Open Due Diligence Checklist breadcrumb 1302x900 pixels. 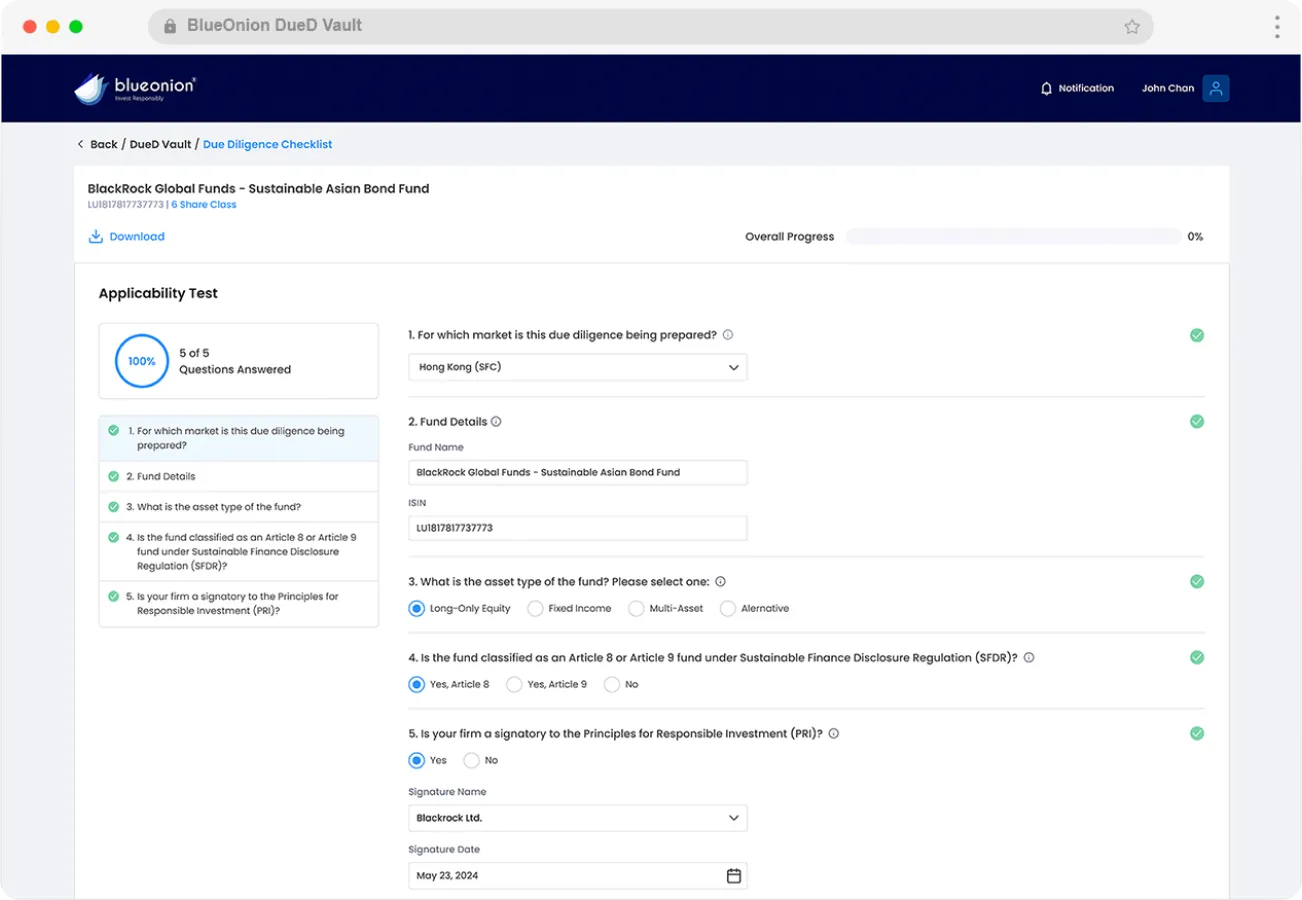(x=268, y=144)
